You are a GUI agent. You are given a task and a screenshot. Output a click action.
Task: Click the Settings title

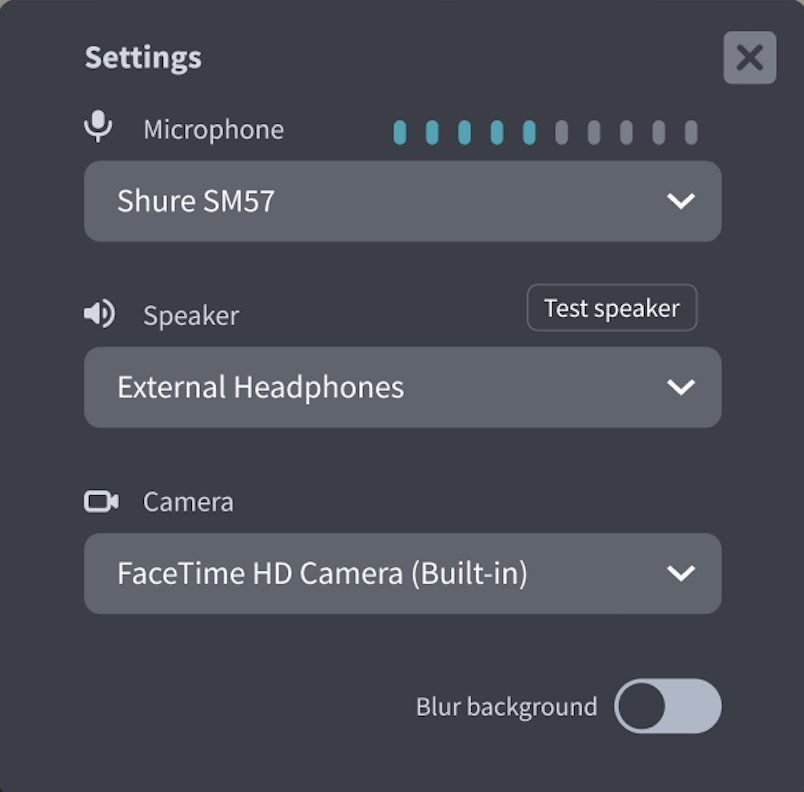[x=143, y=57]
